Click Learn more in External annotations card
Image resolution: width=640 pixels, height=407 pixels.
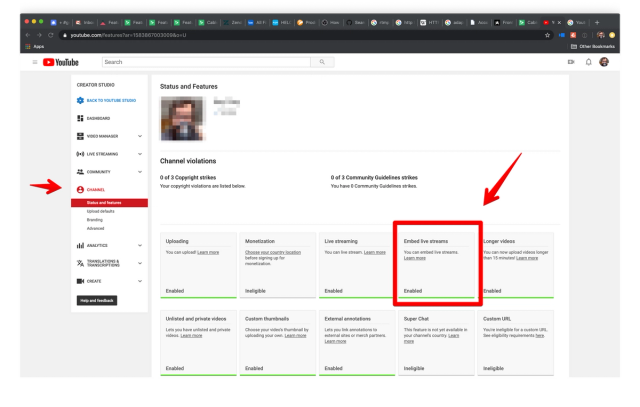point(336,341)
